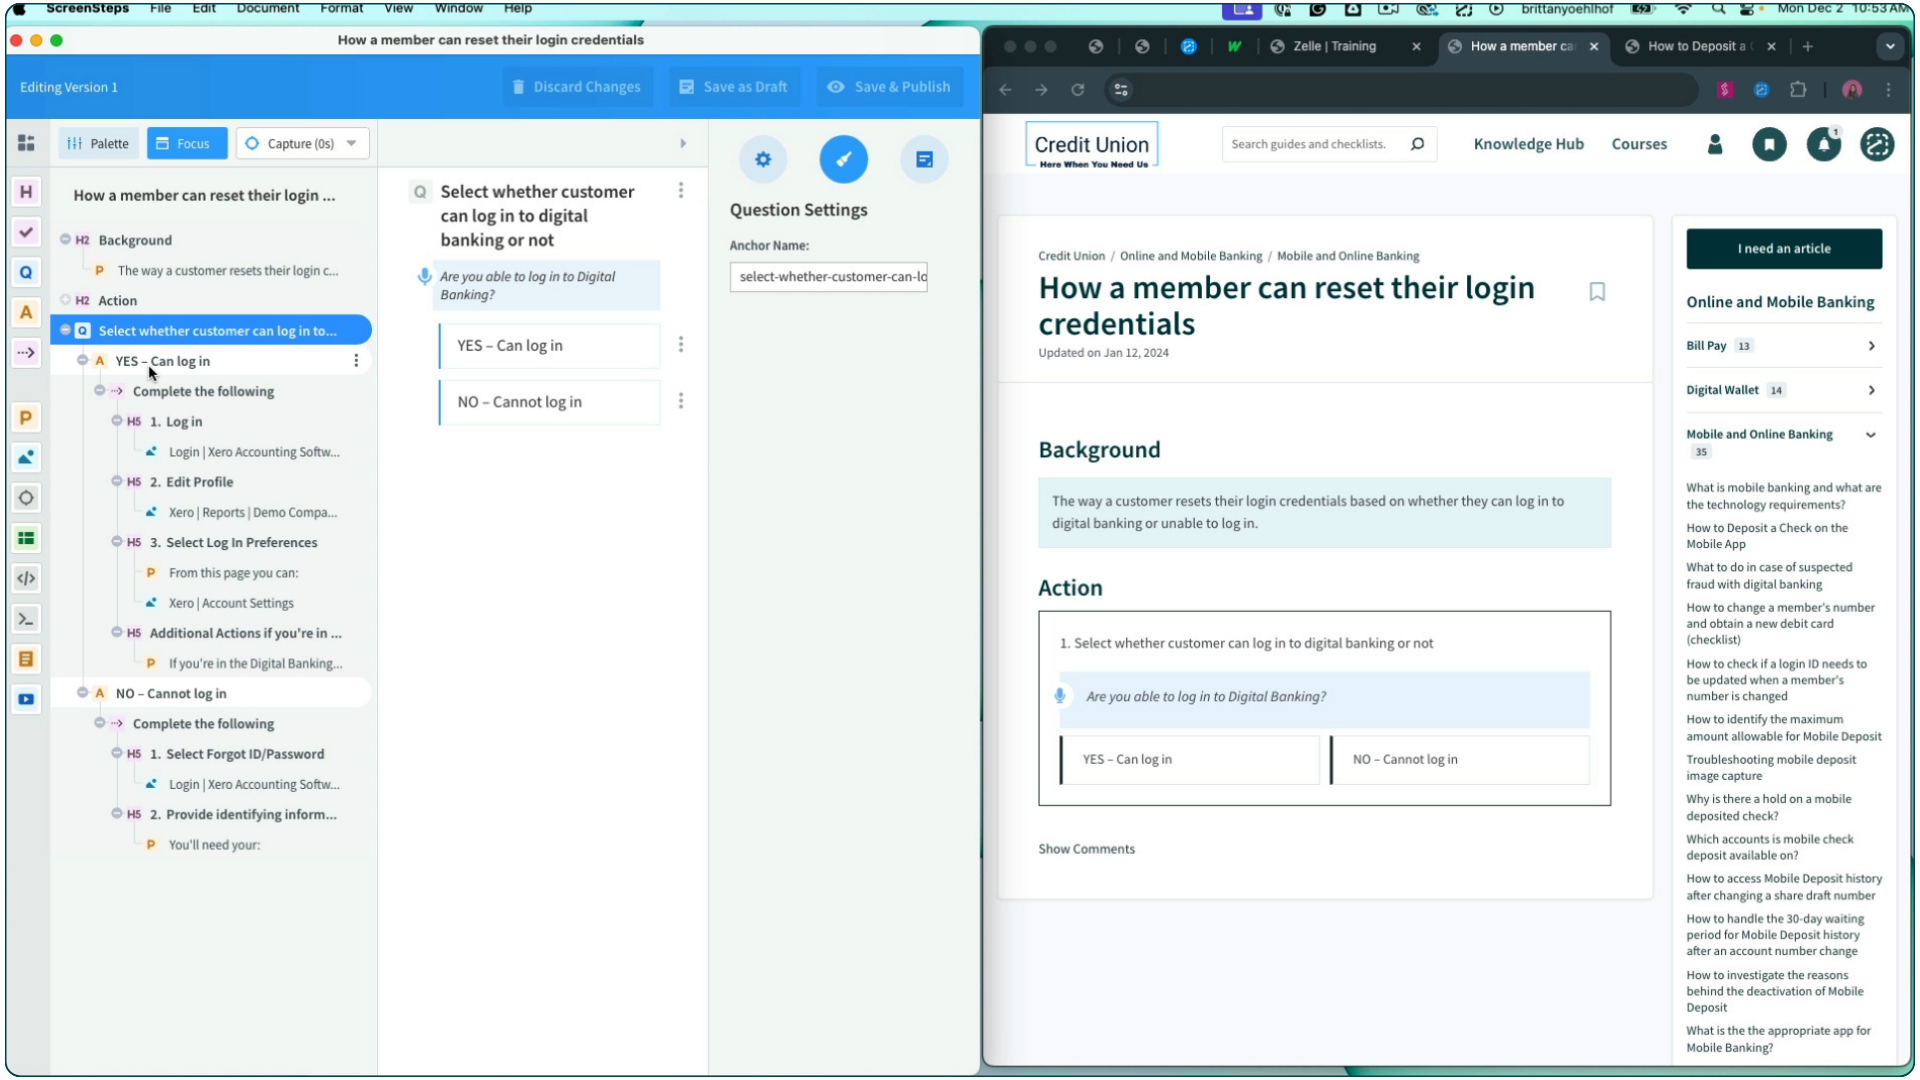Choose YES – Can log in in browser article
1920x1080 pixels.
tap(1190, 760)
